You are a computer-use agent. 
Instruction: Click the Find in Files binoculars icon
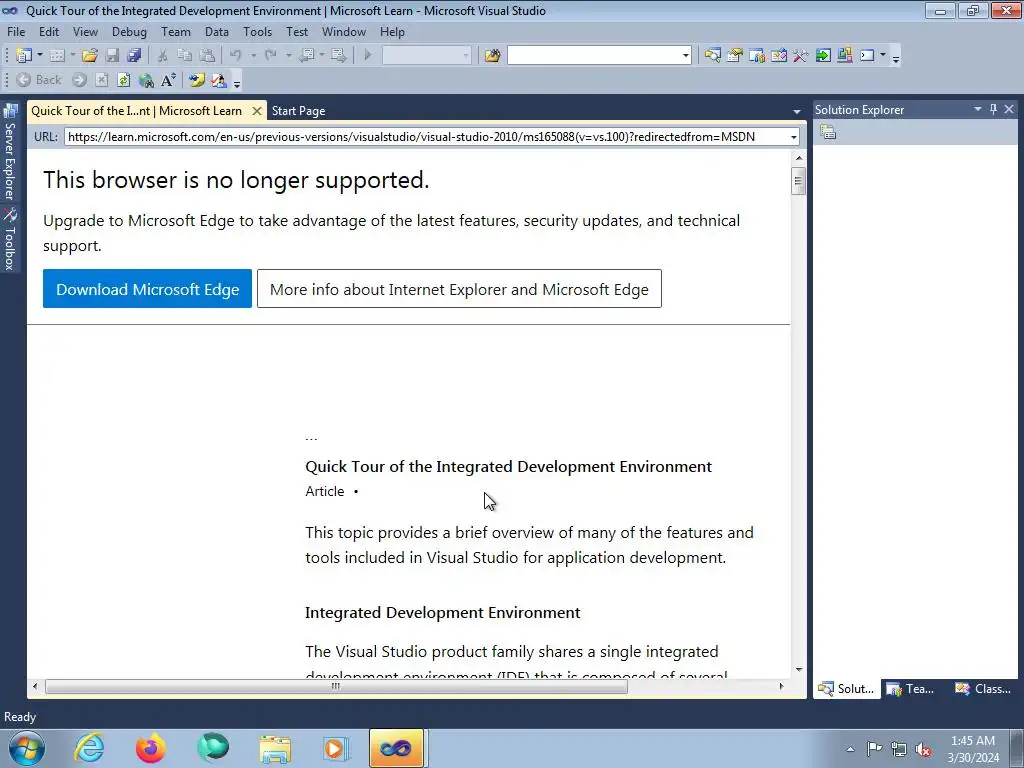pos(492,56)
